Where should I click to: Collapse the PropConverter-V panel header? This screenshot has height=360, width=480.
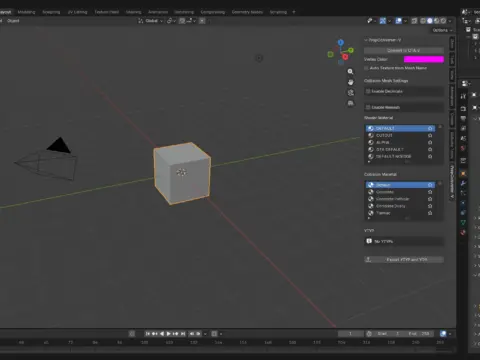click(x=383, y=40)
